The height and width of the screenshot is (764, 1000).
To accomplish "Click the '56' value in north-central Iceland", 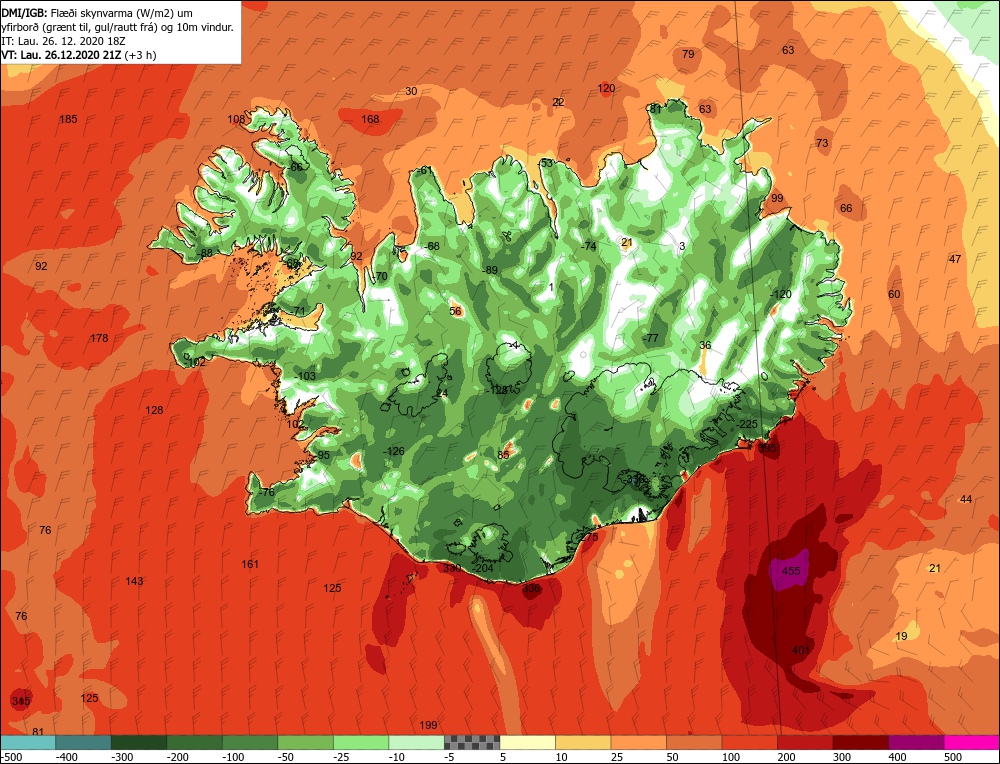I will click(x=455, y=311).
